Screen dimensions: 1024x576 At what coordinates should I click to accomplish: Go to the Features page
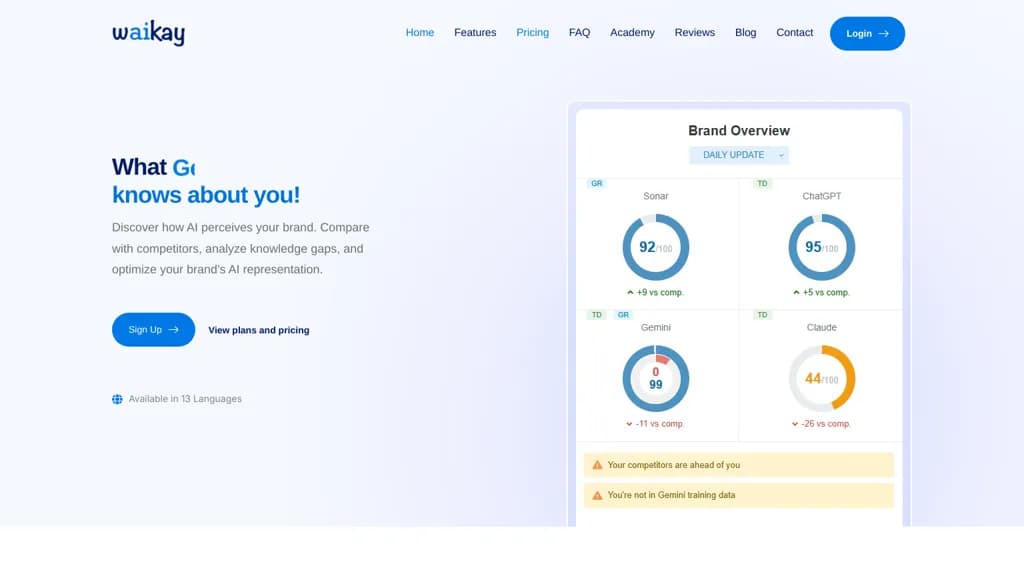click(x=475, y=33)
